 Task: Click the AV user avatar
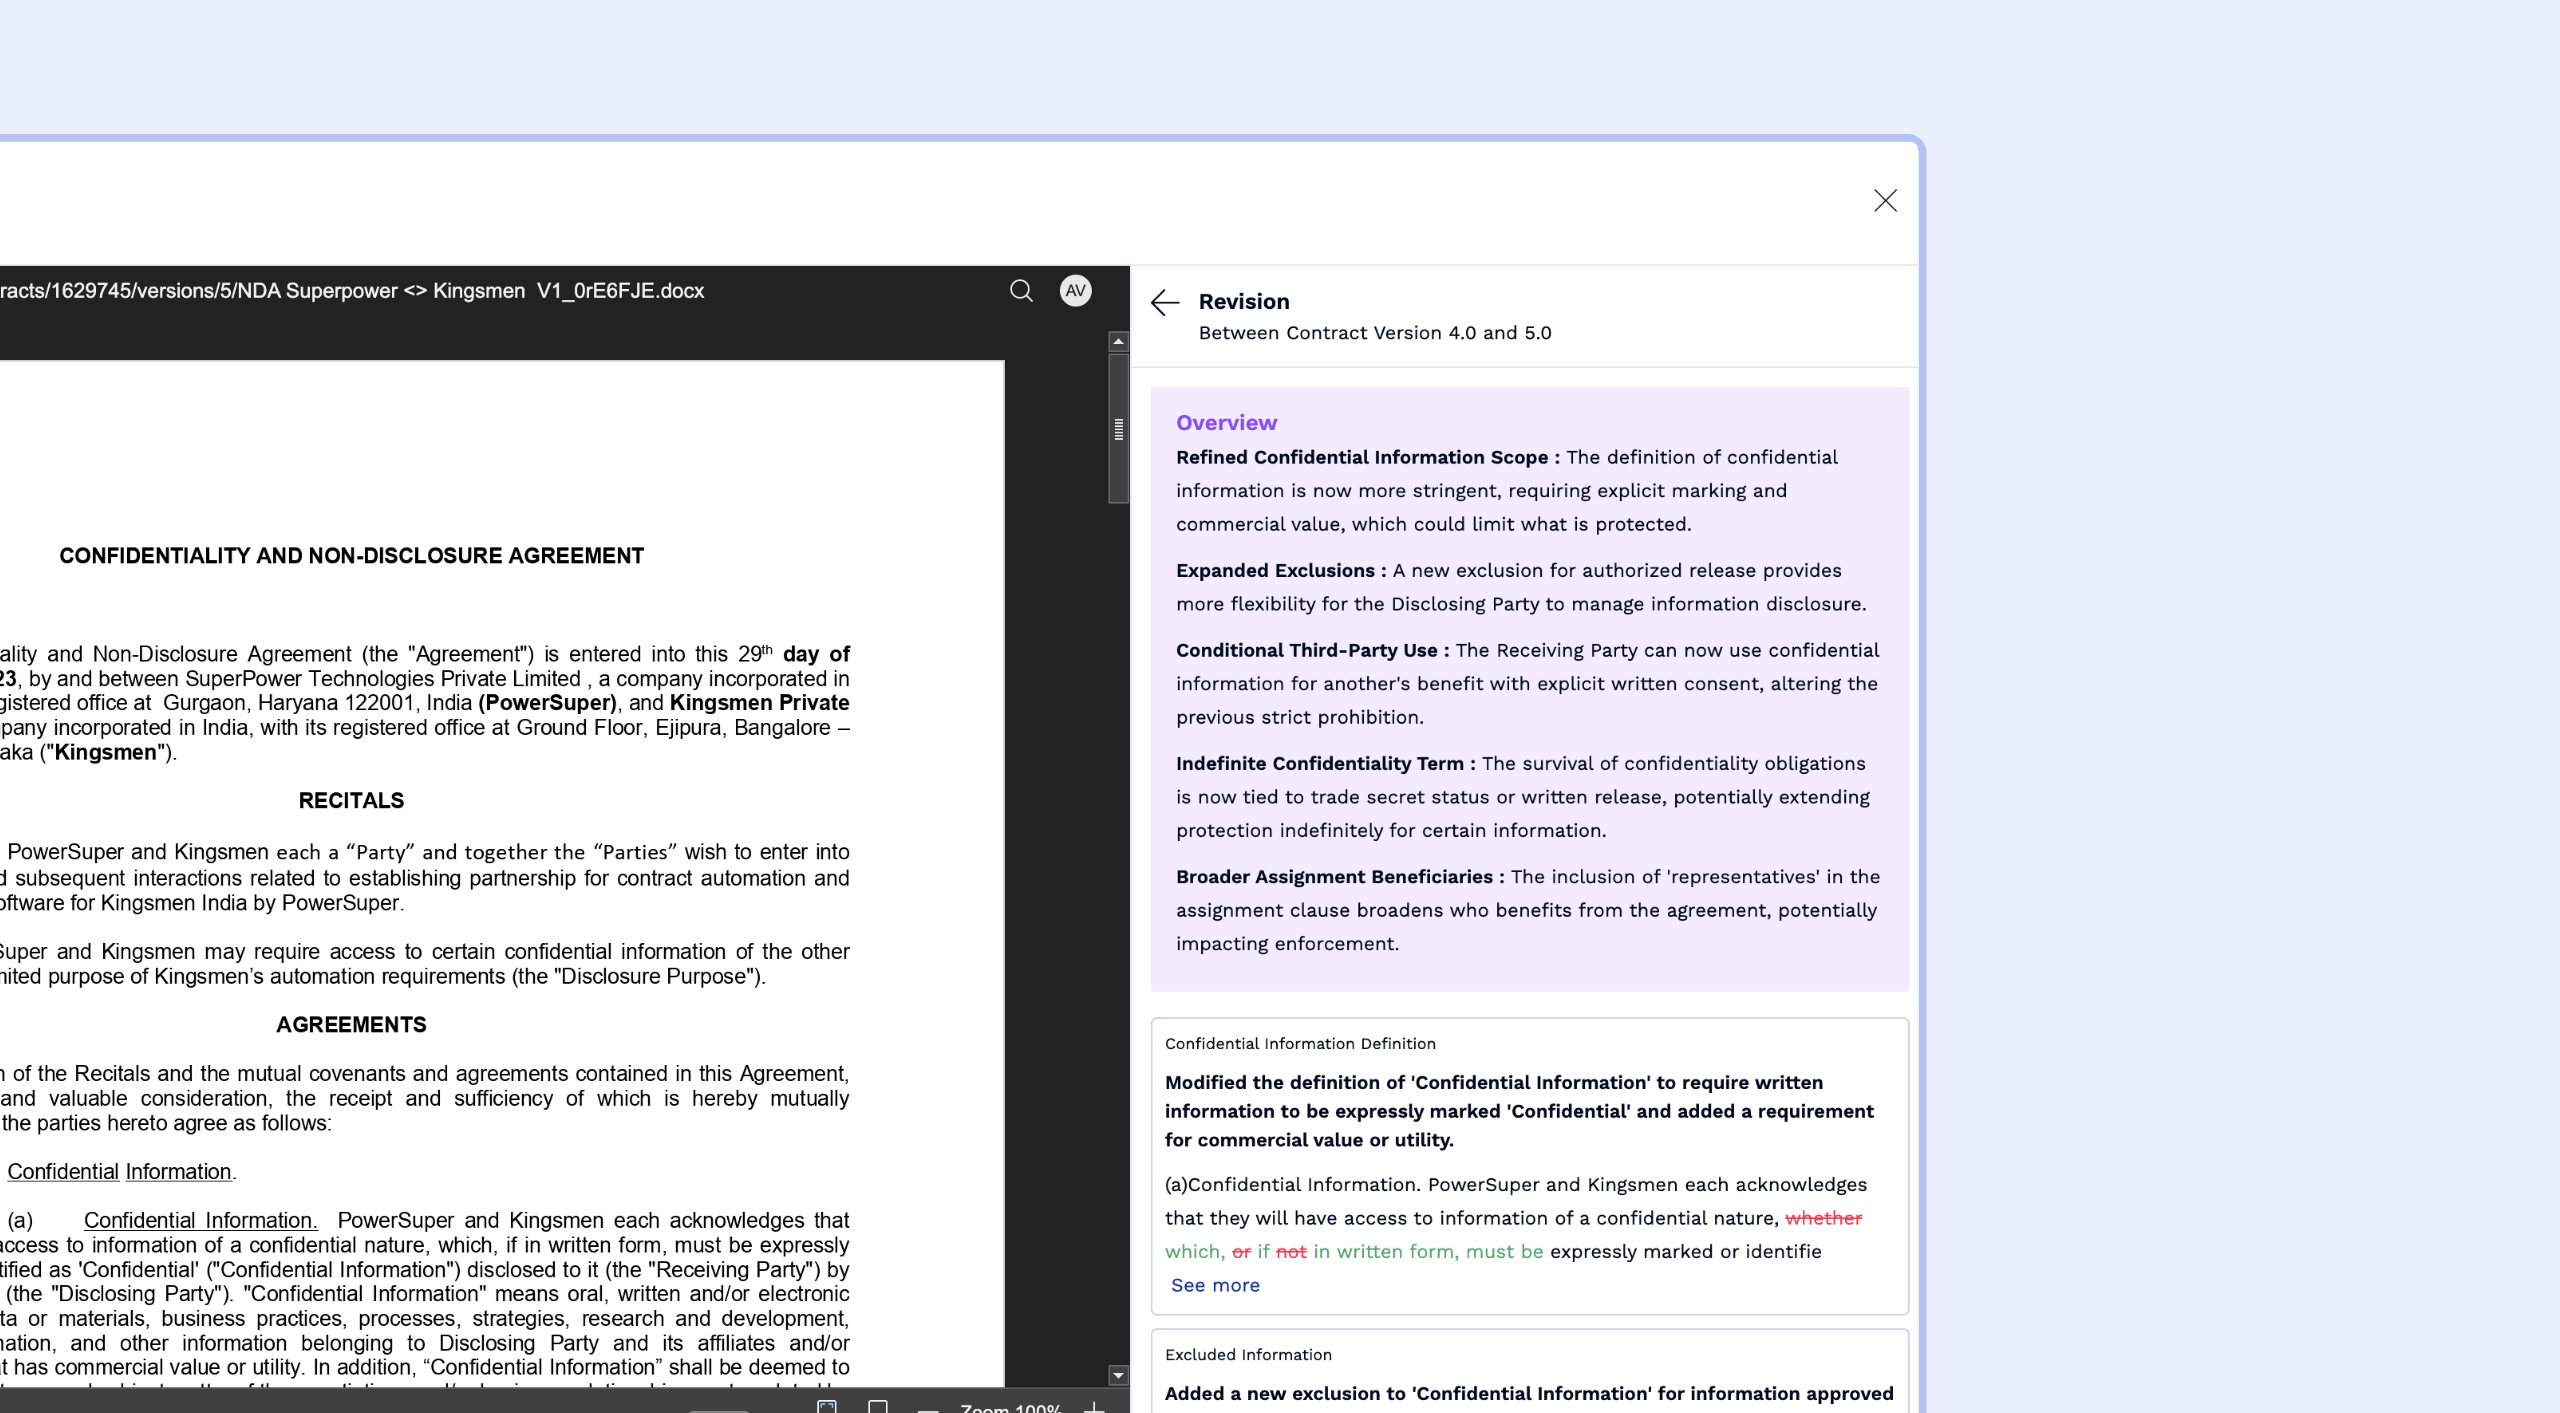click(x=1075, y=291)
